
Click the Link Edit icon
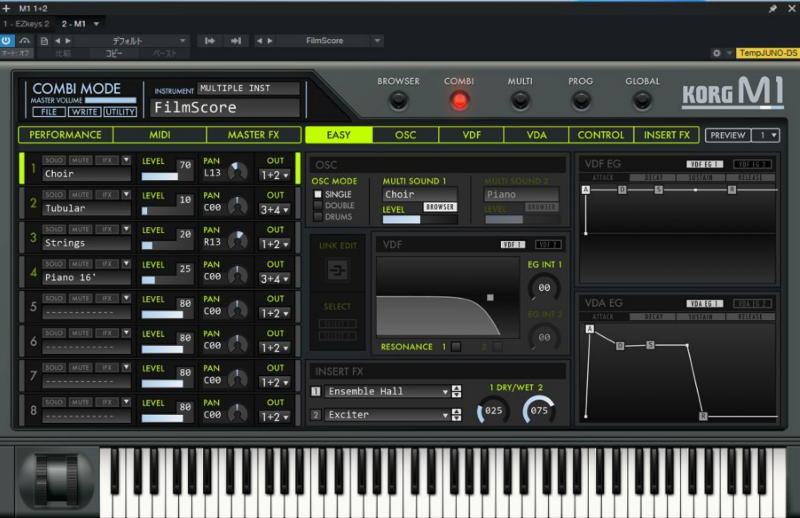coord(338,270)
